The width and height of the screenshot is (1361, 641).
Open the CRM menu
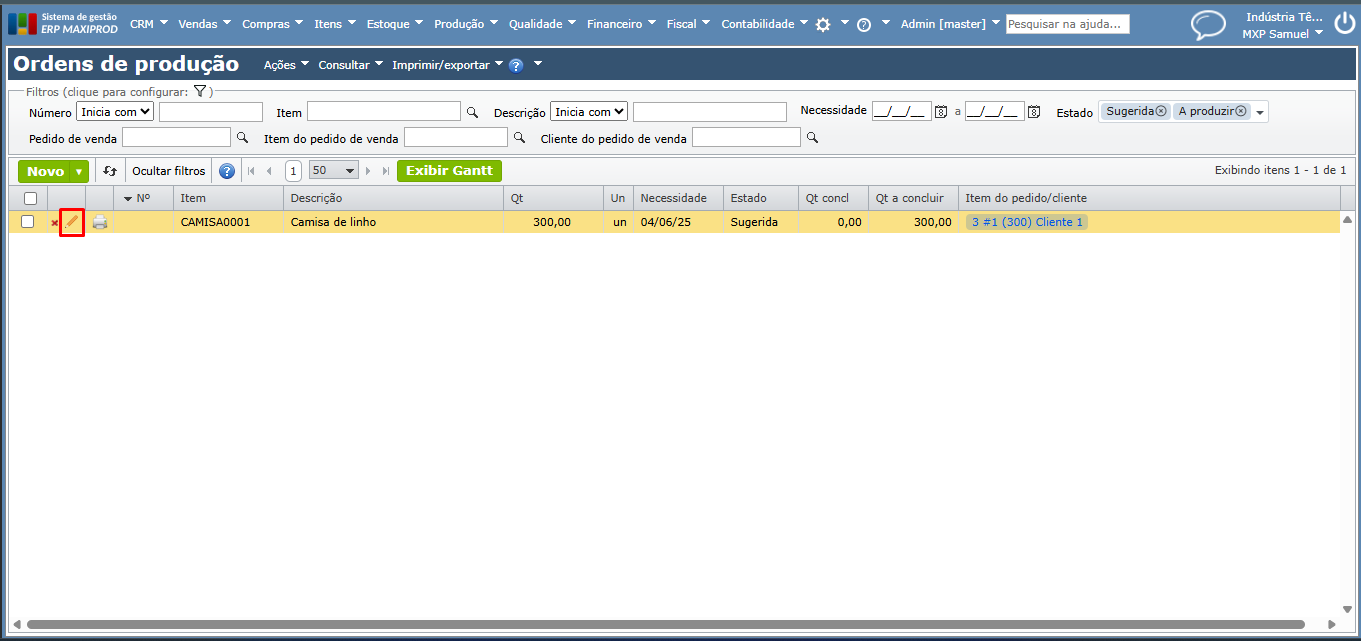[x=149, y=24]
